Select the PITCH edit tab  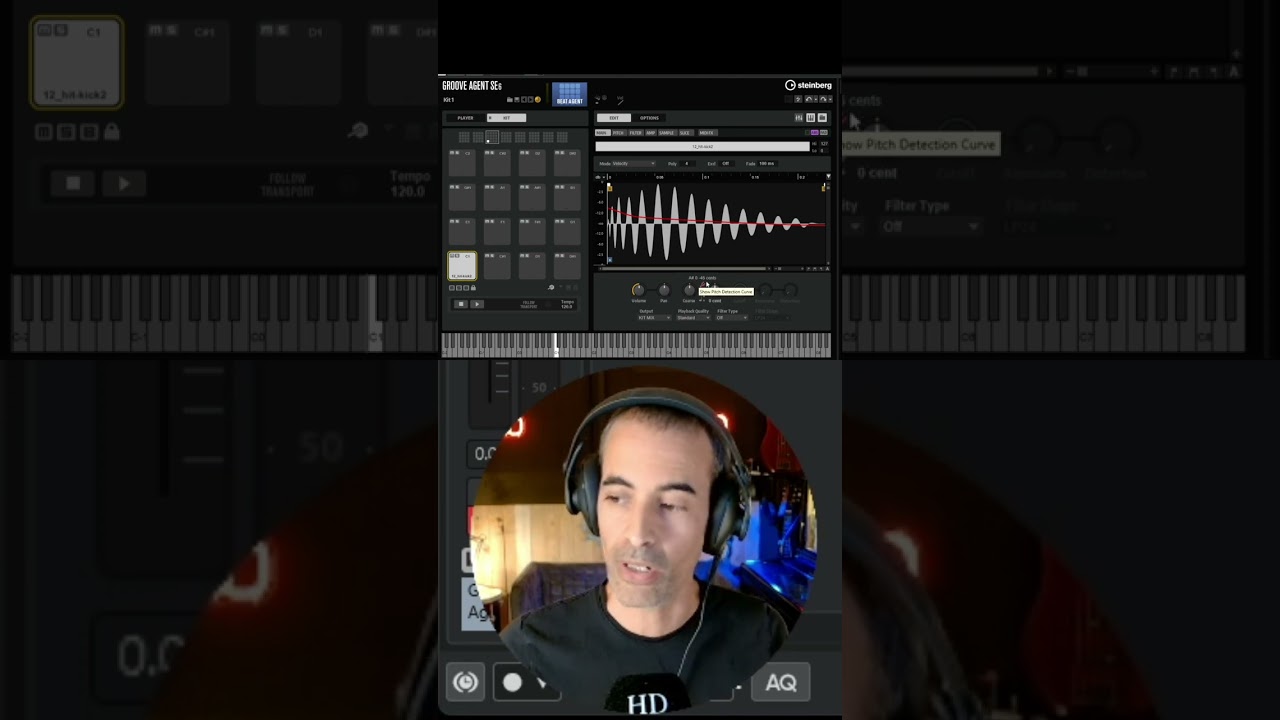618,133
